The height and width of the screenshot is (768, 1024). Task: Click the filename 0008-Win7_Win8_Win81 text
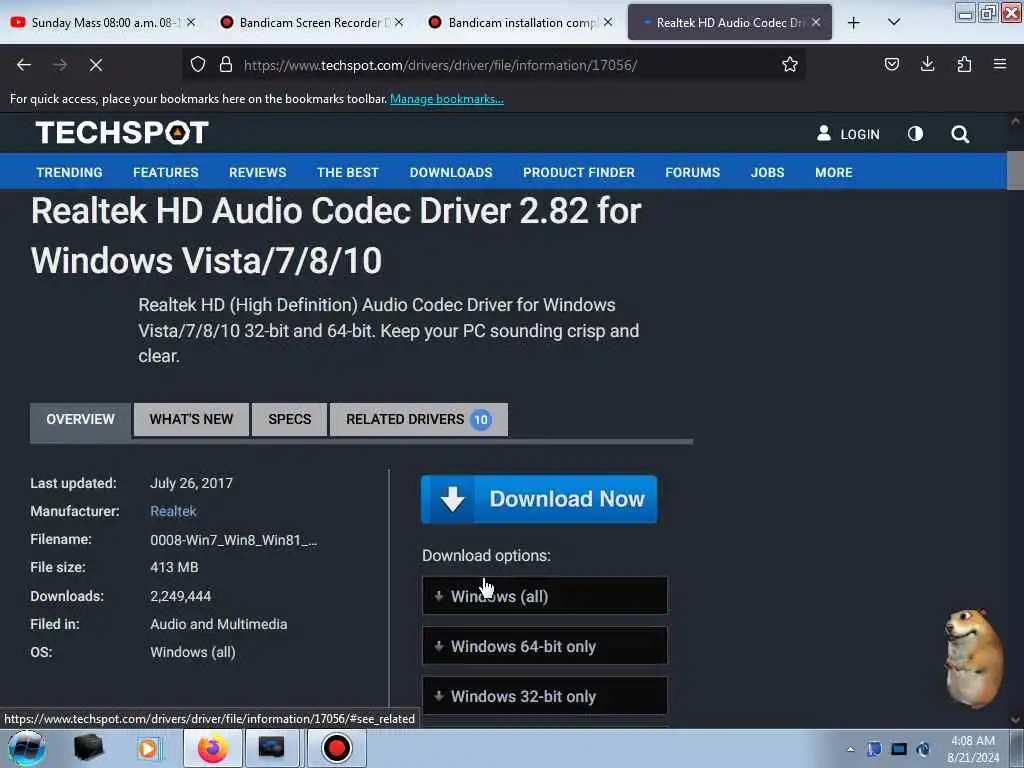coord(234,540)
